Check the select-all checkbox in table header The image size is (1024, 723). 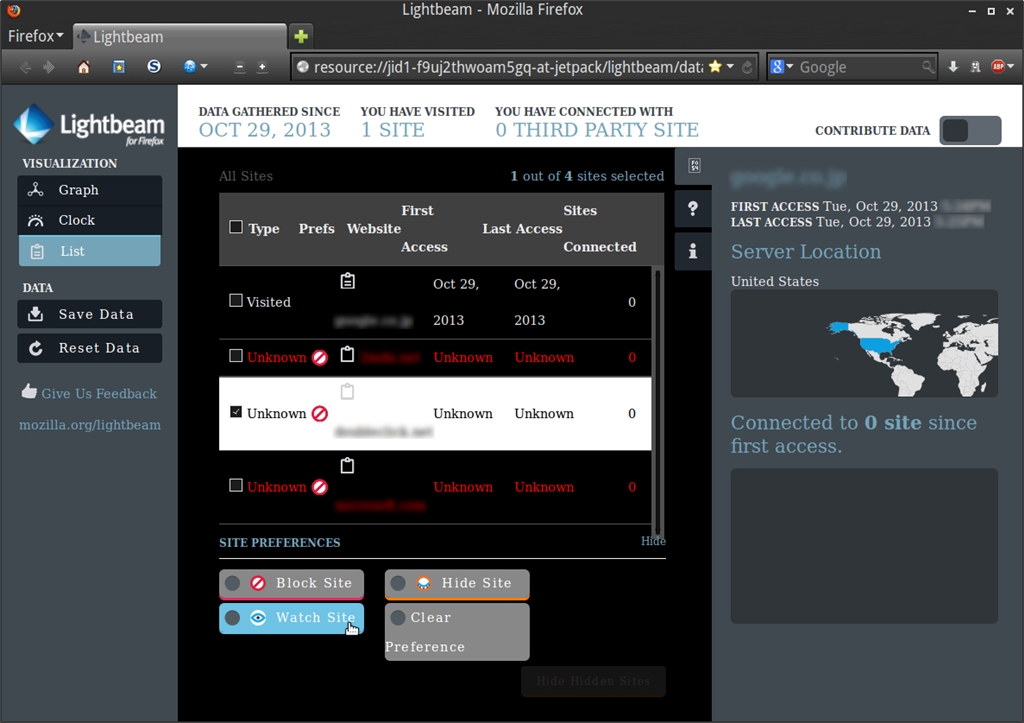click(236, 227)
